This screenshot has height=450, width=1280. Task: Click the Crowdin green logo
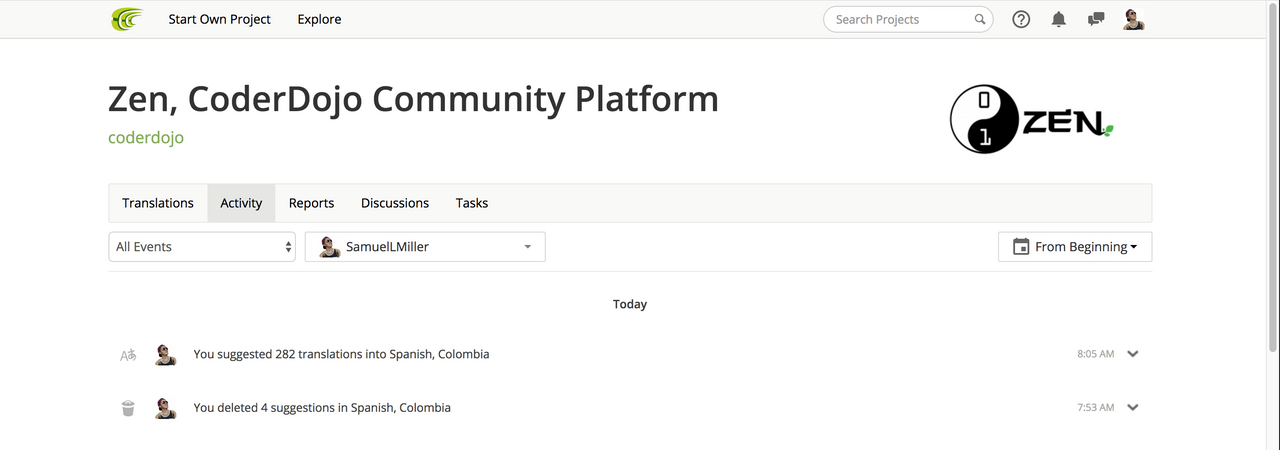[x=127, y=19]
